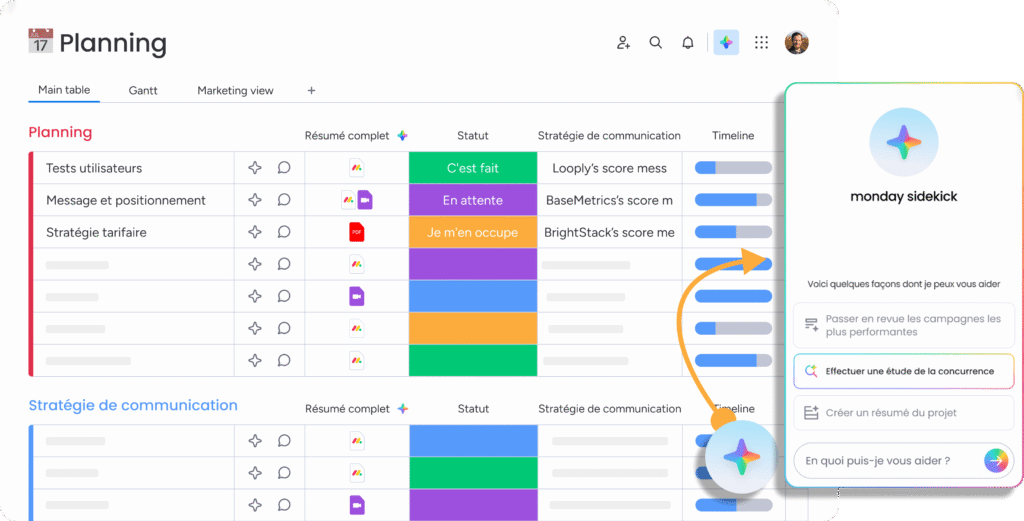
Task: Collapse the Stratégie de communication group title
Action: coord(133,405)
